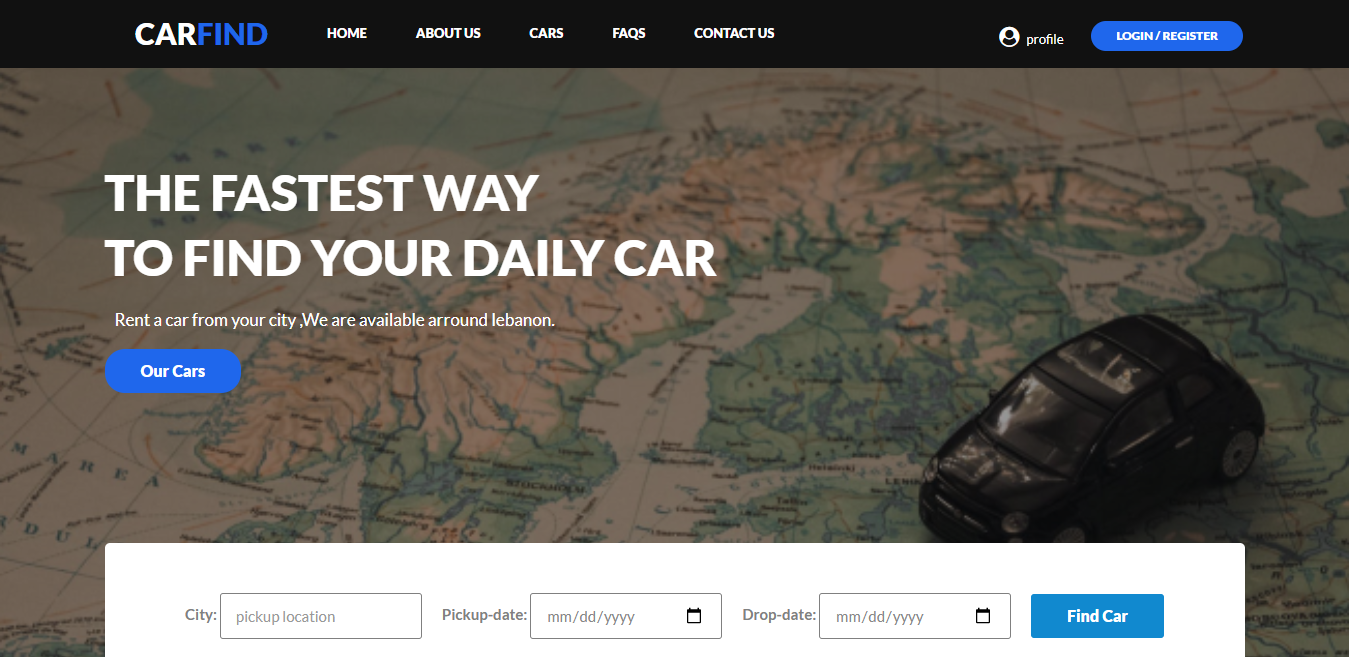This screenshot has width=1349, height=657.
Task: Go to the HOME nav item
Action: point(347,33)
